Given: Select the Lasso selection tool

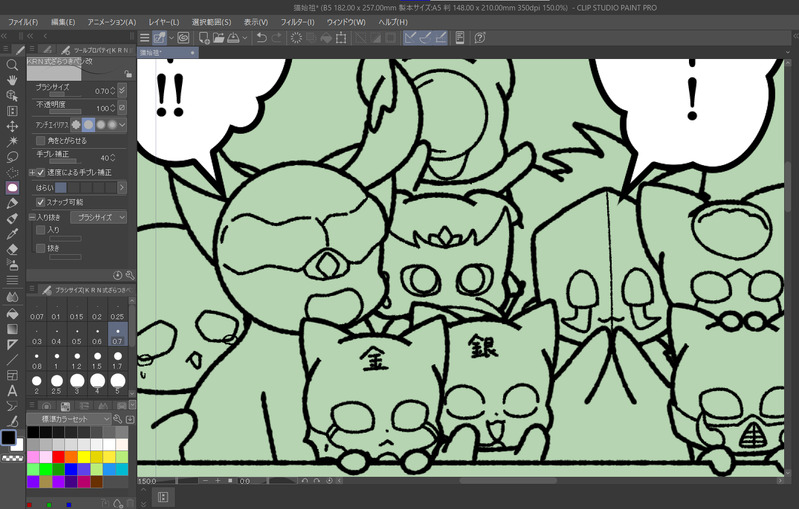Looking at the screenshot, I should (12, 157).
